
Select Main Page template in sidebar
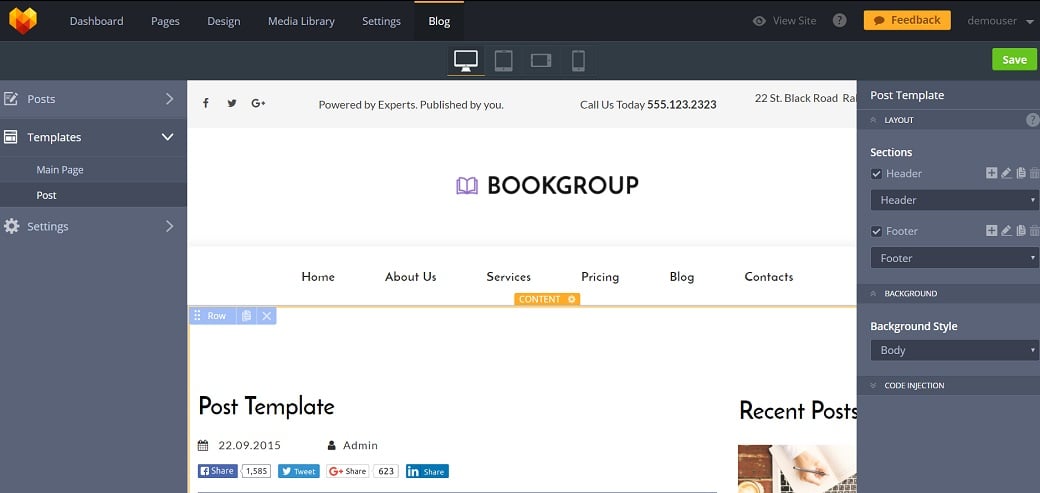(x=60, y=170)
